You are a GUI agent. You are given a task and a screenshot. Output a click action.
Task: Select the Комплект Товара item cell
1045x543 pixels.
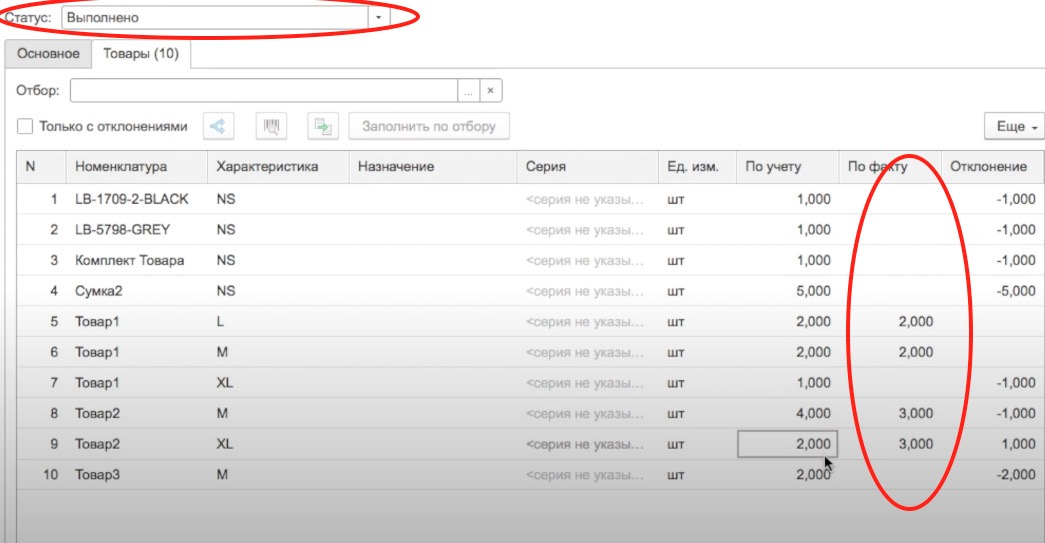click(x=137, y=261)
